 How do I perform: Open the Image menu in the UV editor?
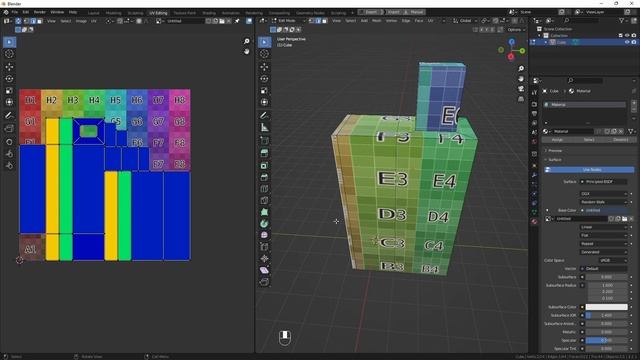(x=81, y=21)
